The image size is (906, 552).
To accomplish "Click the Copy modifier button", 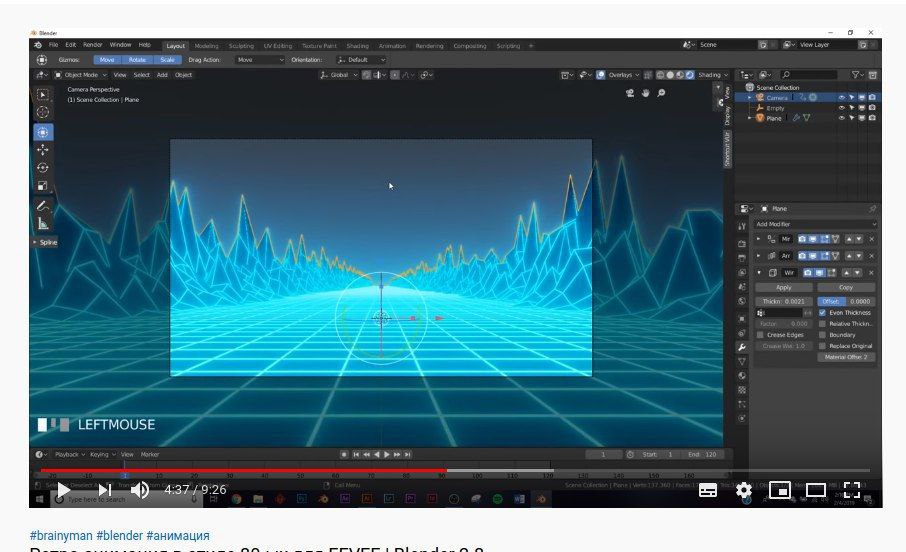I will point(846,287).
